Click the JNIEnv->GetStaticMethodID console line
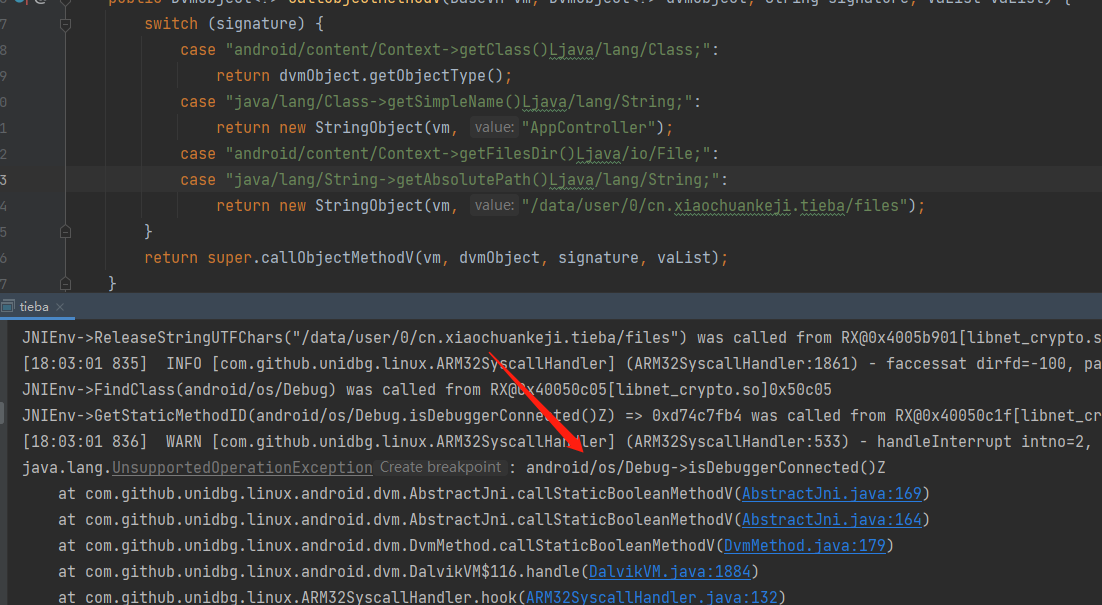 click(x=562, y=416)
